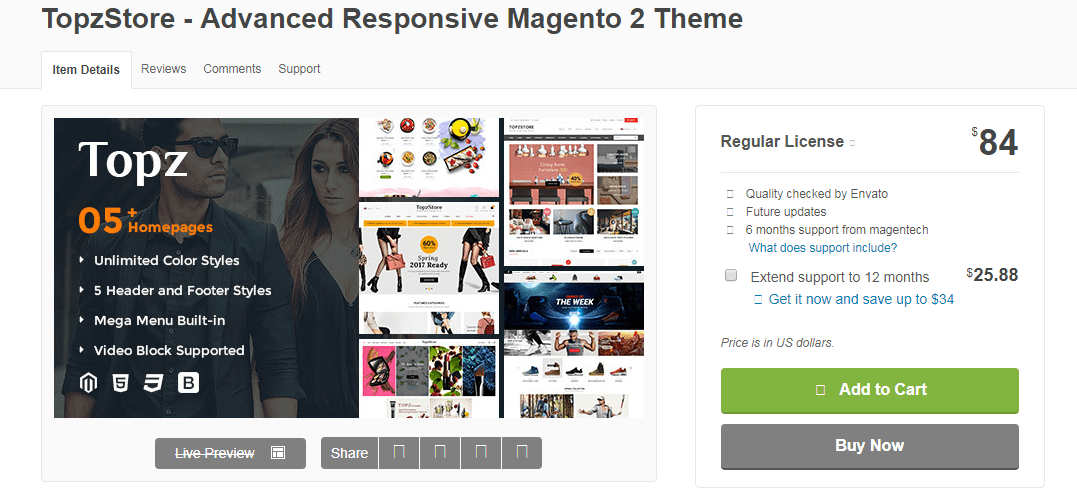Viewport: 1077px width, 498px height.
Task: Tick the Extend support to 12 months checkbox
Action: coord(732,275)
